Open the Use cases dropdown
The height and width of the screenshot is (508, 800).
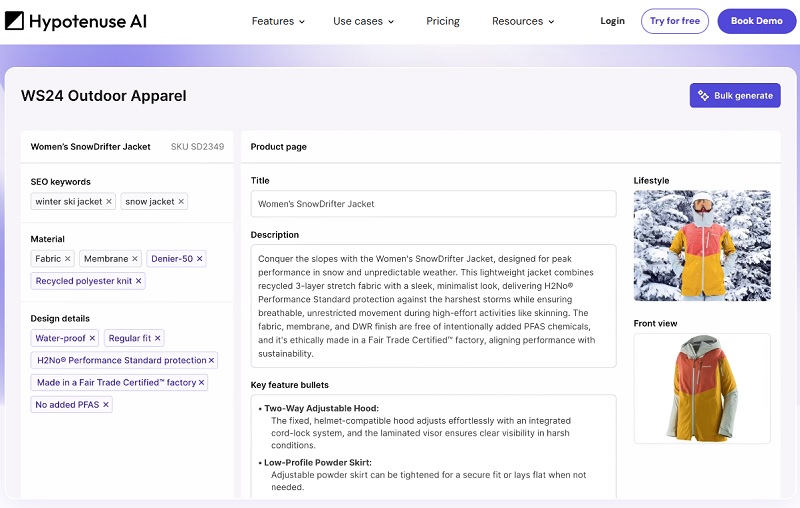[x=363, y=21]
